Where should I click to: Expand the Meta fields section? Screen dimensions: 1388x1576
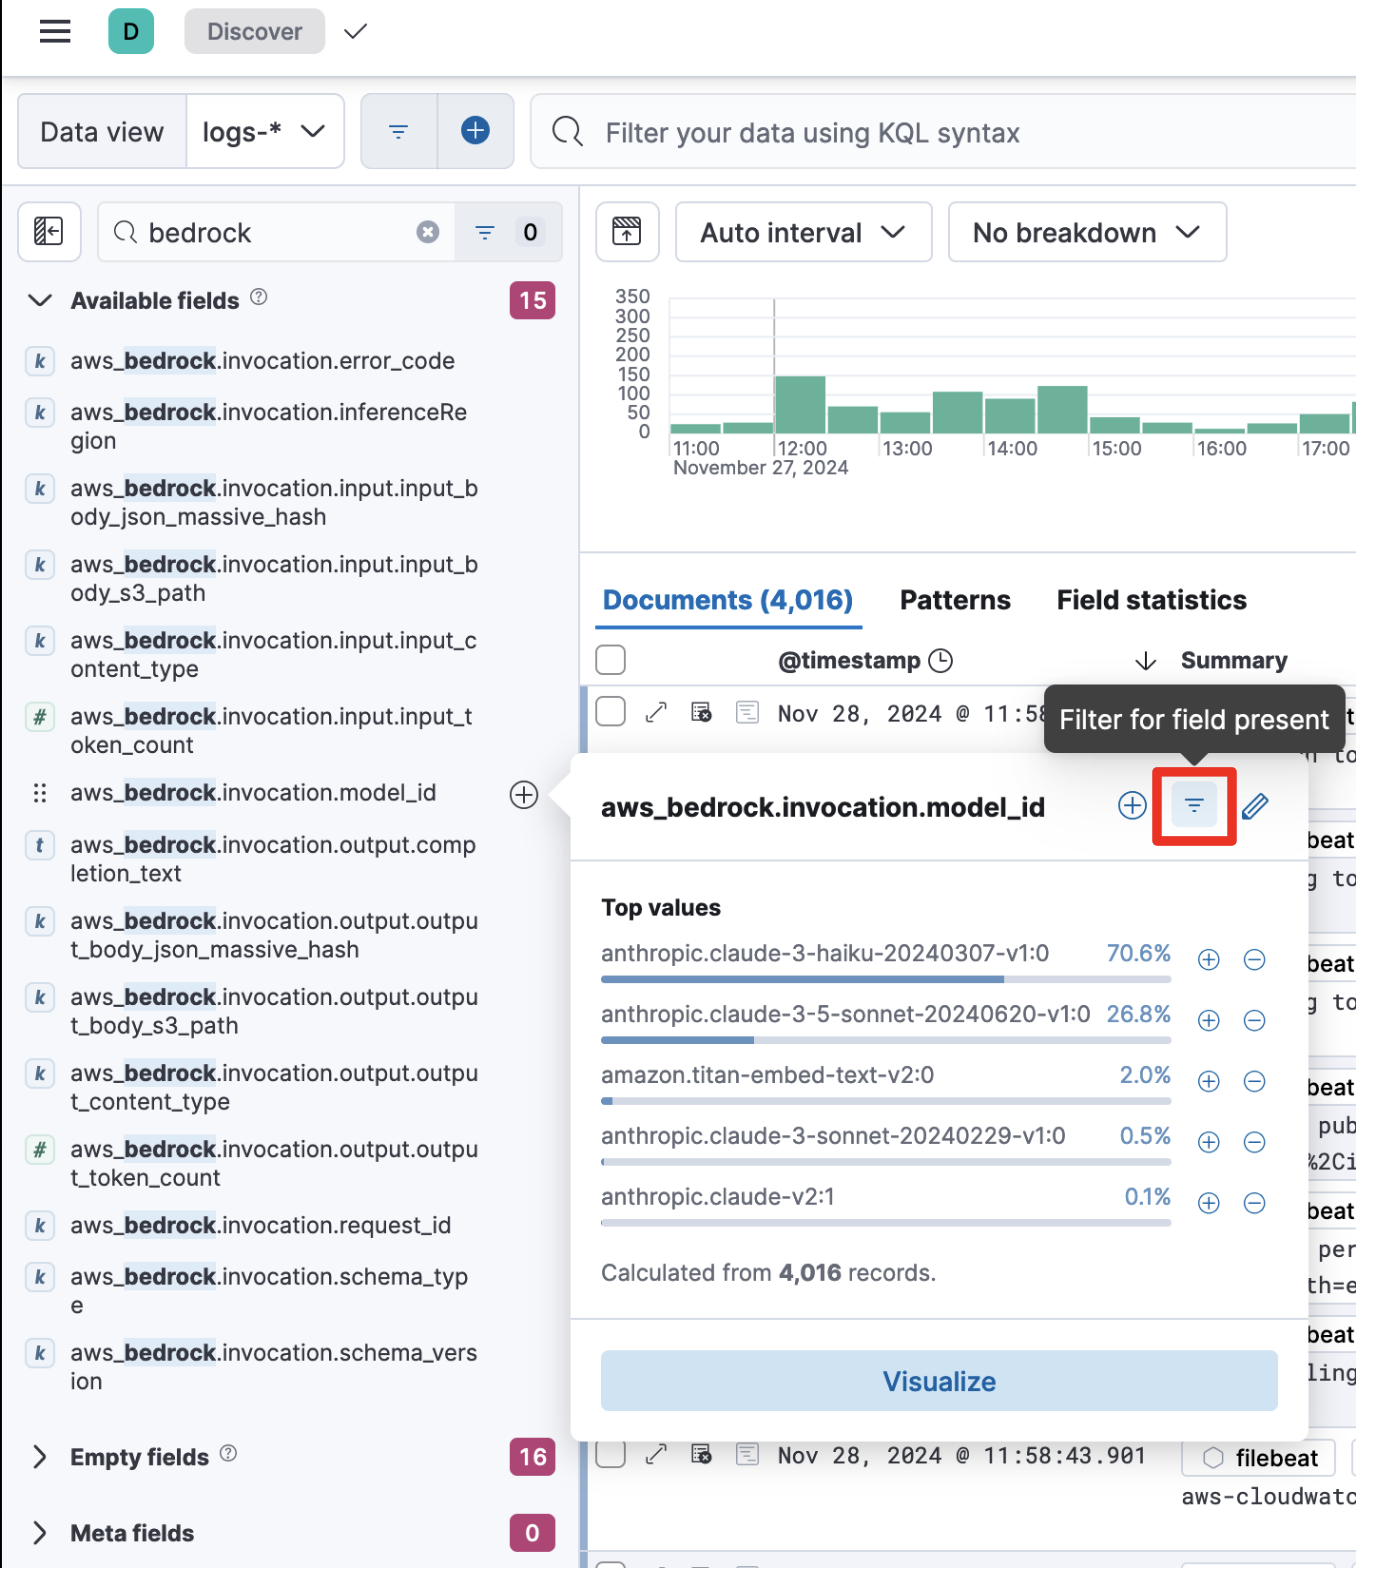click(40, 1533)
